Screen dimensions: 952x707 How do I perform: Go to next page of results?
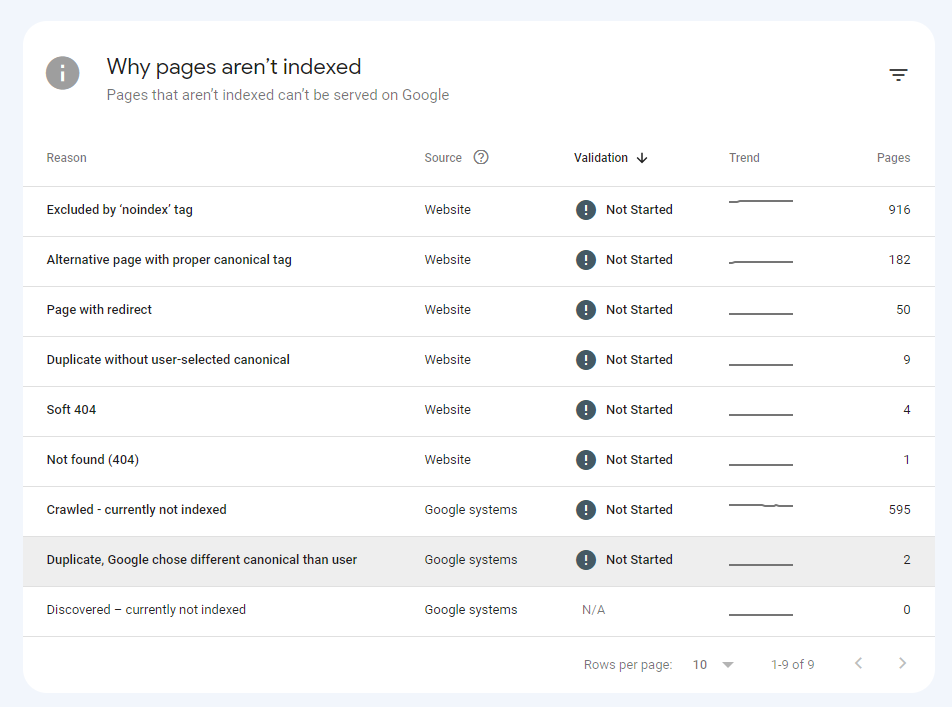[x=902, y=663]
